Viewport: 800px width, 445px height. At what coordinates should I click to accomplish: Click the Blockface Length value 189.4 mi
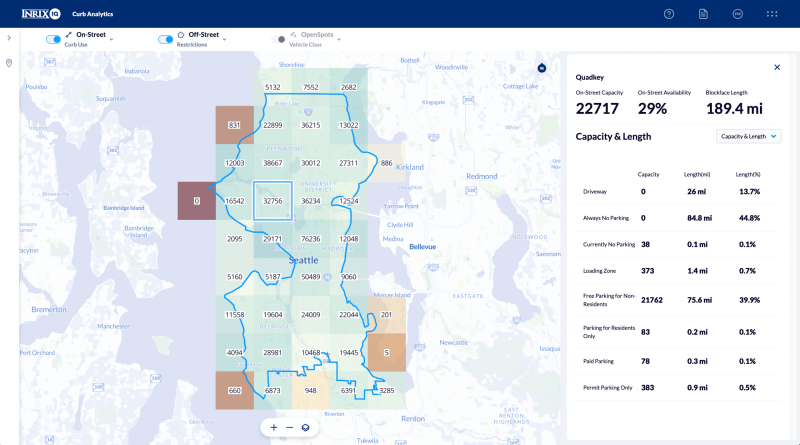click(x=734, y=109)
